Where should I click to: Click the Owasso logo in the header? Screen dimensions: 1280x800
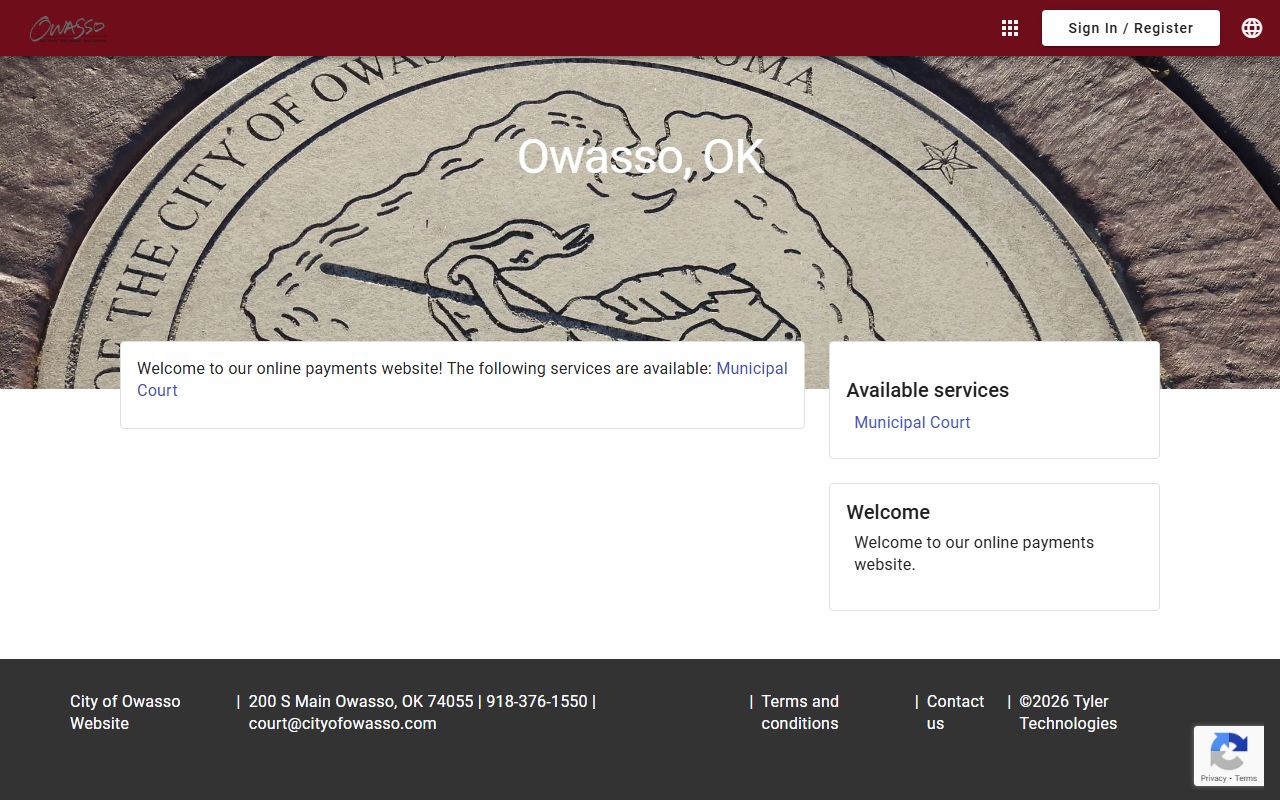(x=68, y=28)
